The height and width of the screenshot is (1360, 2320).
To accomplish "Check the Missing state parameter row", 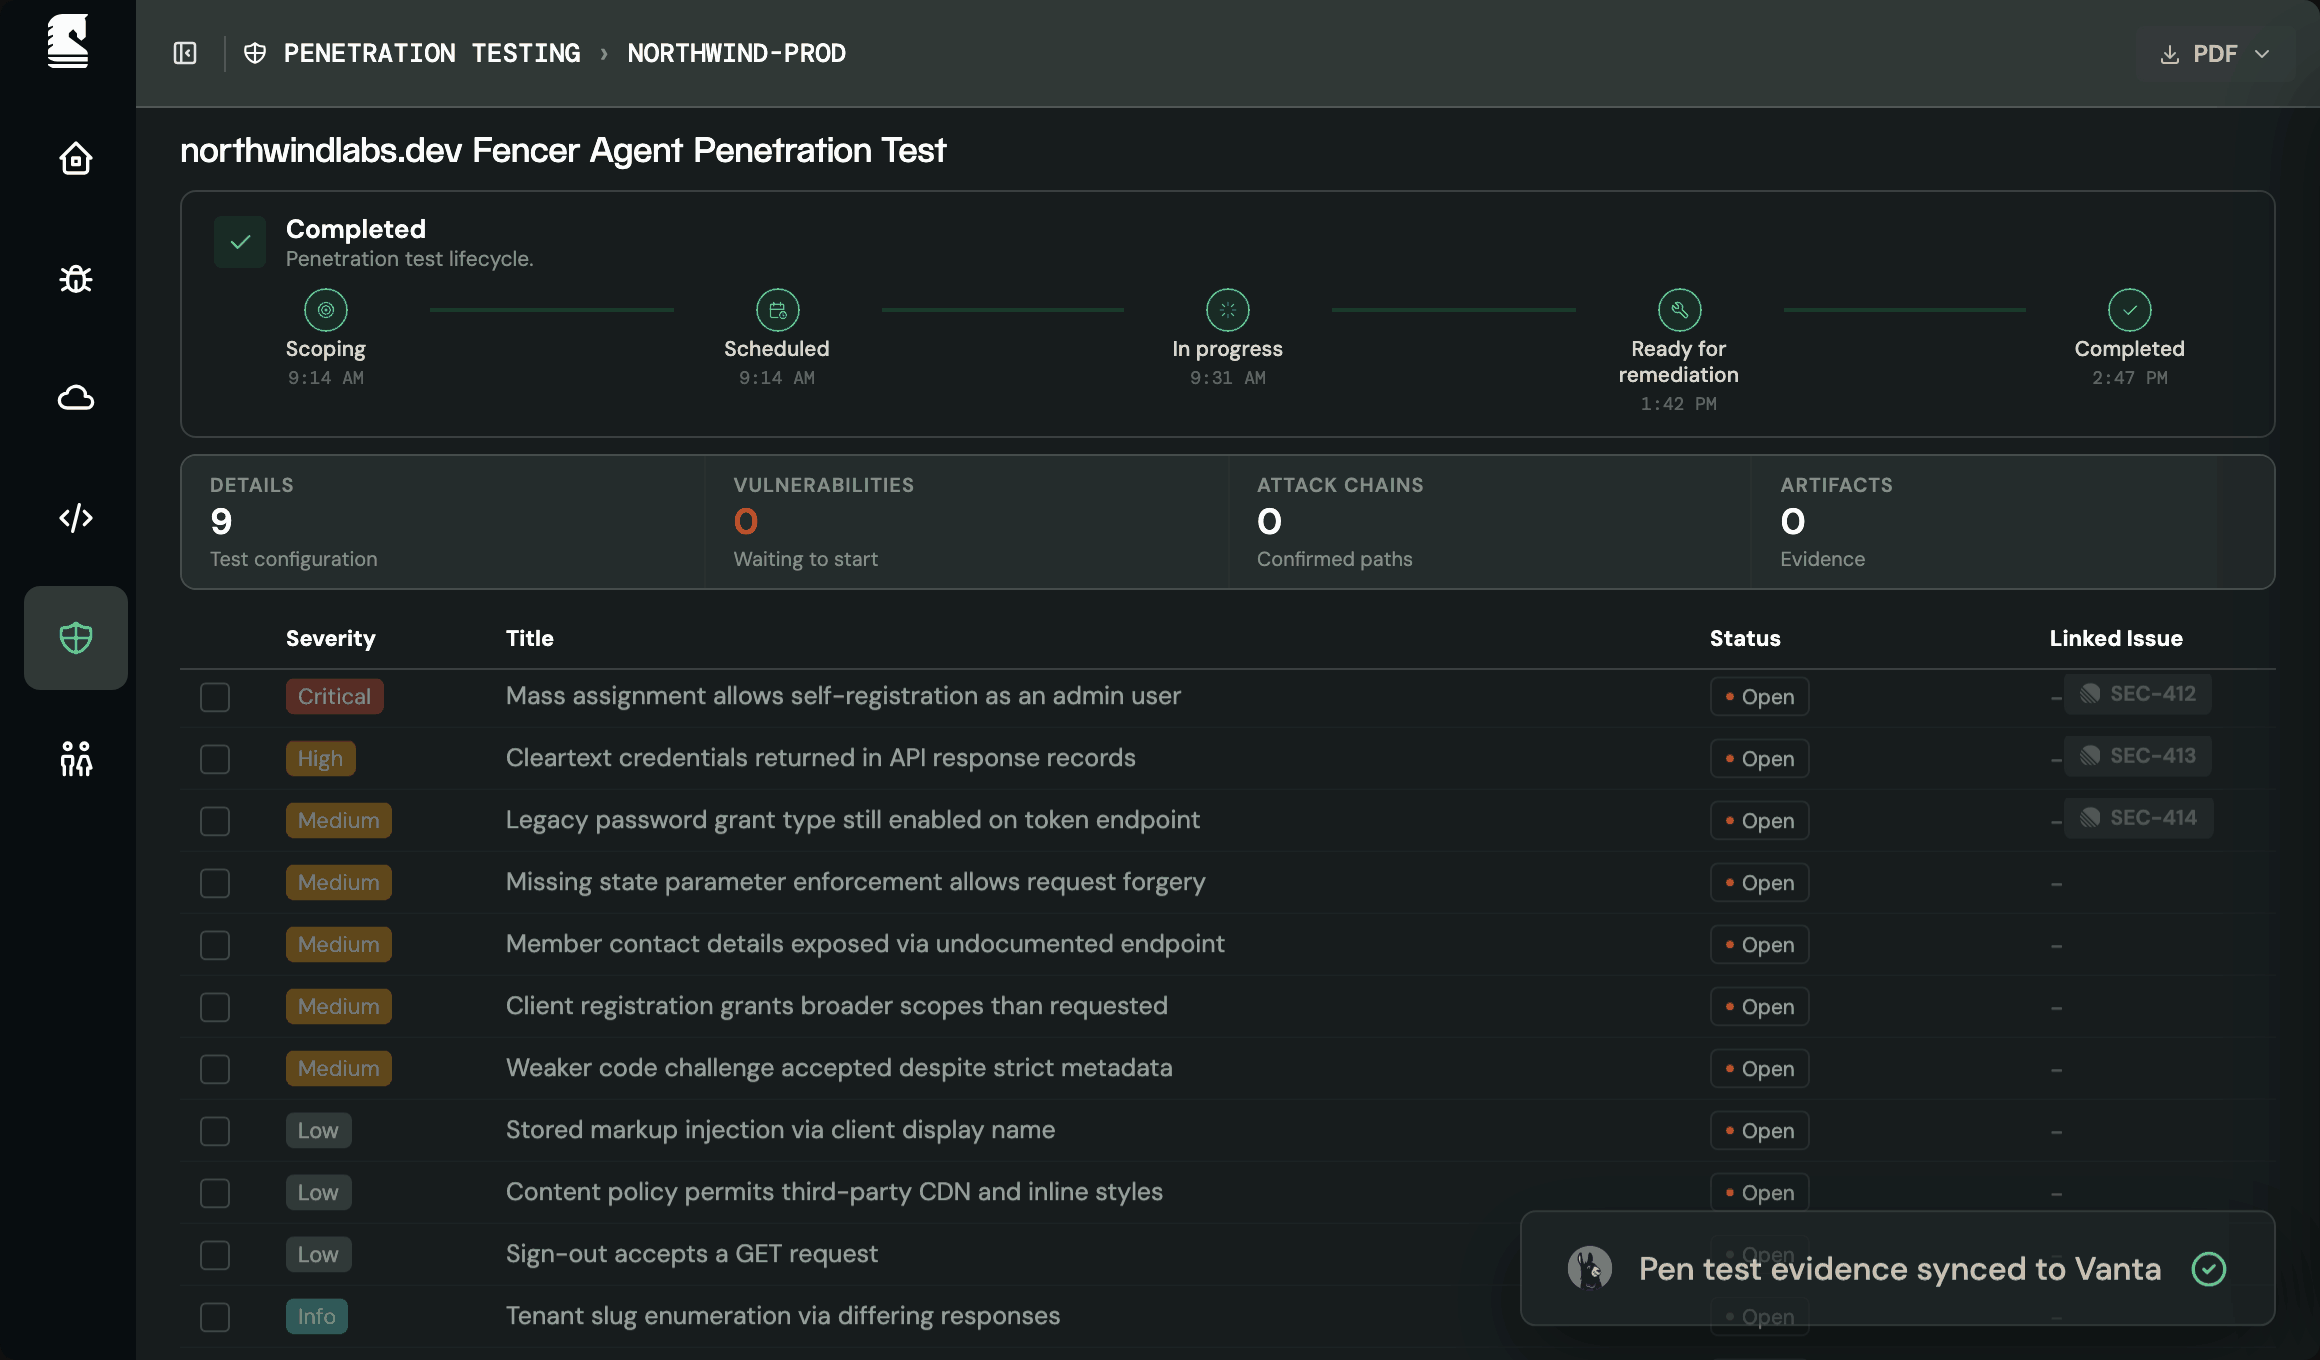I will coord(215,883).
